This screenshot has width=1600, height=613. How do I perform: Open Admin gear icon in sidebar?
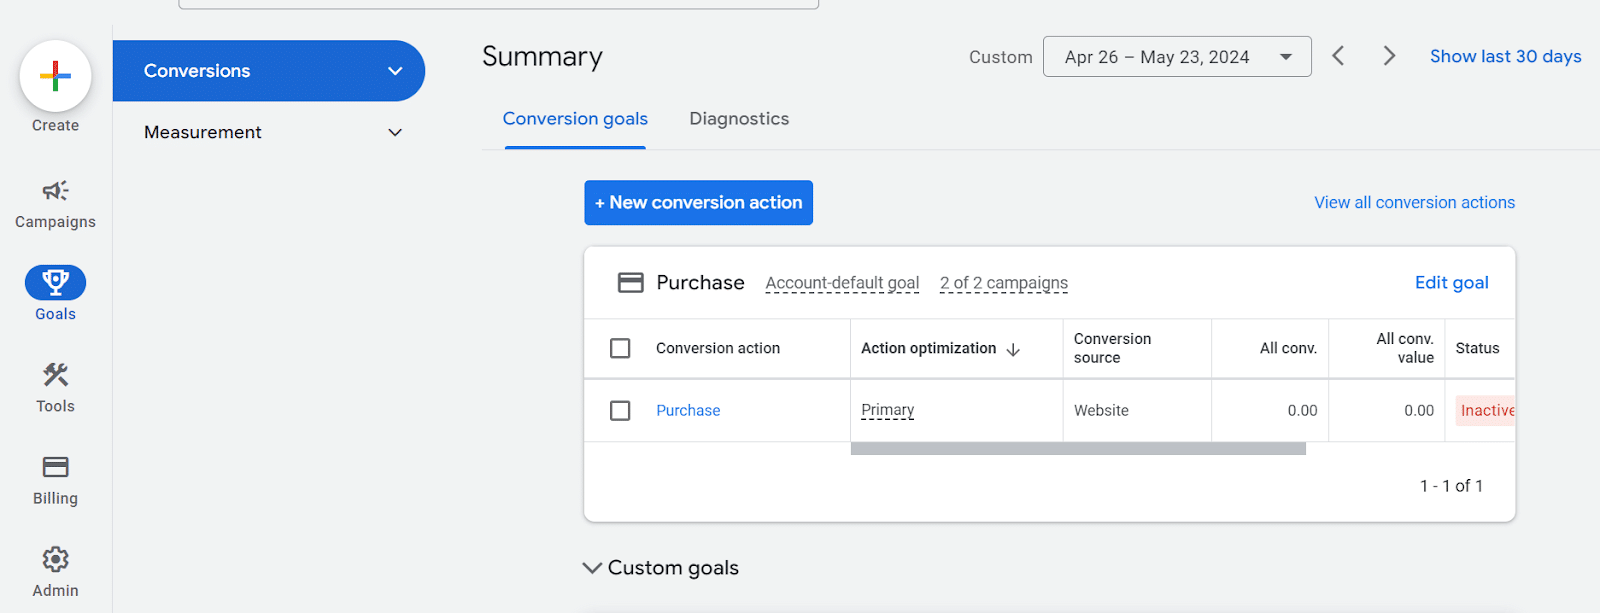[55, 559]
